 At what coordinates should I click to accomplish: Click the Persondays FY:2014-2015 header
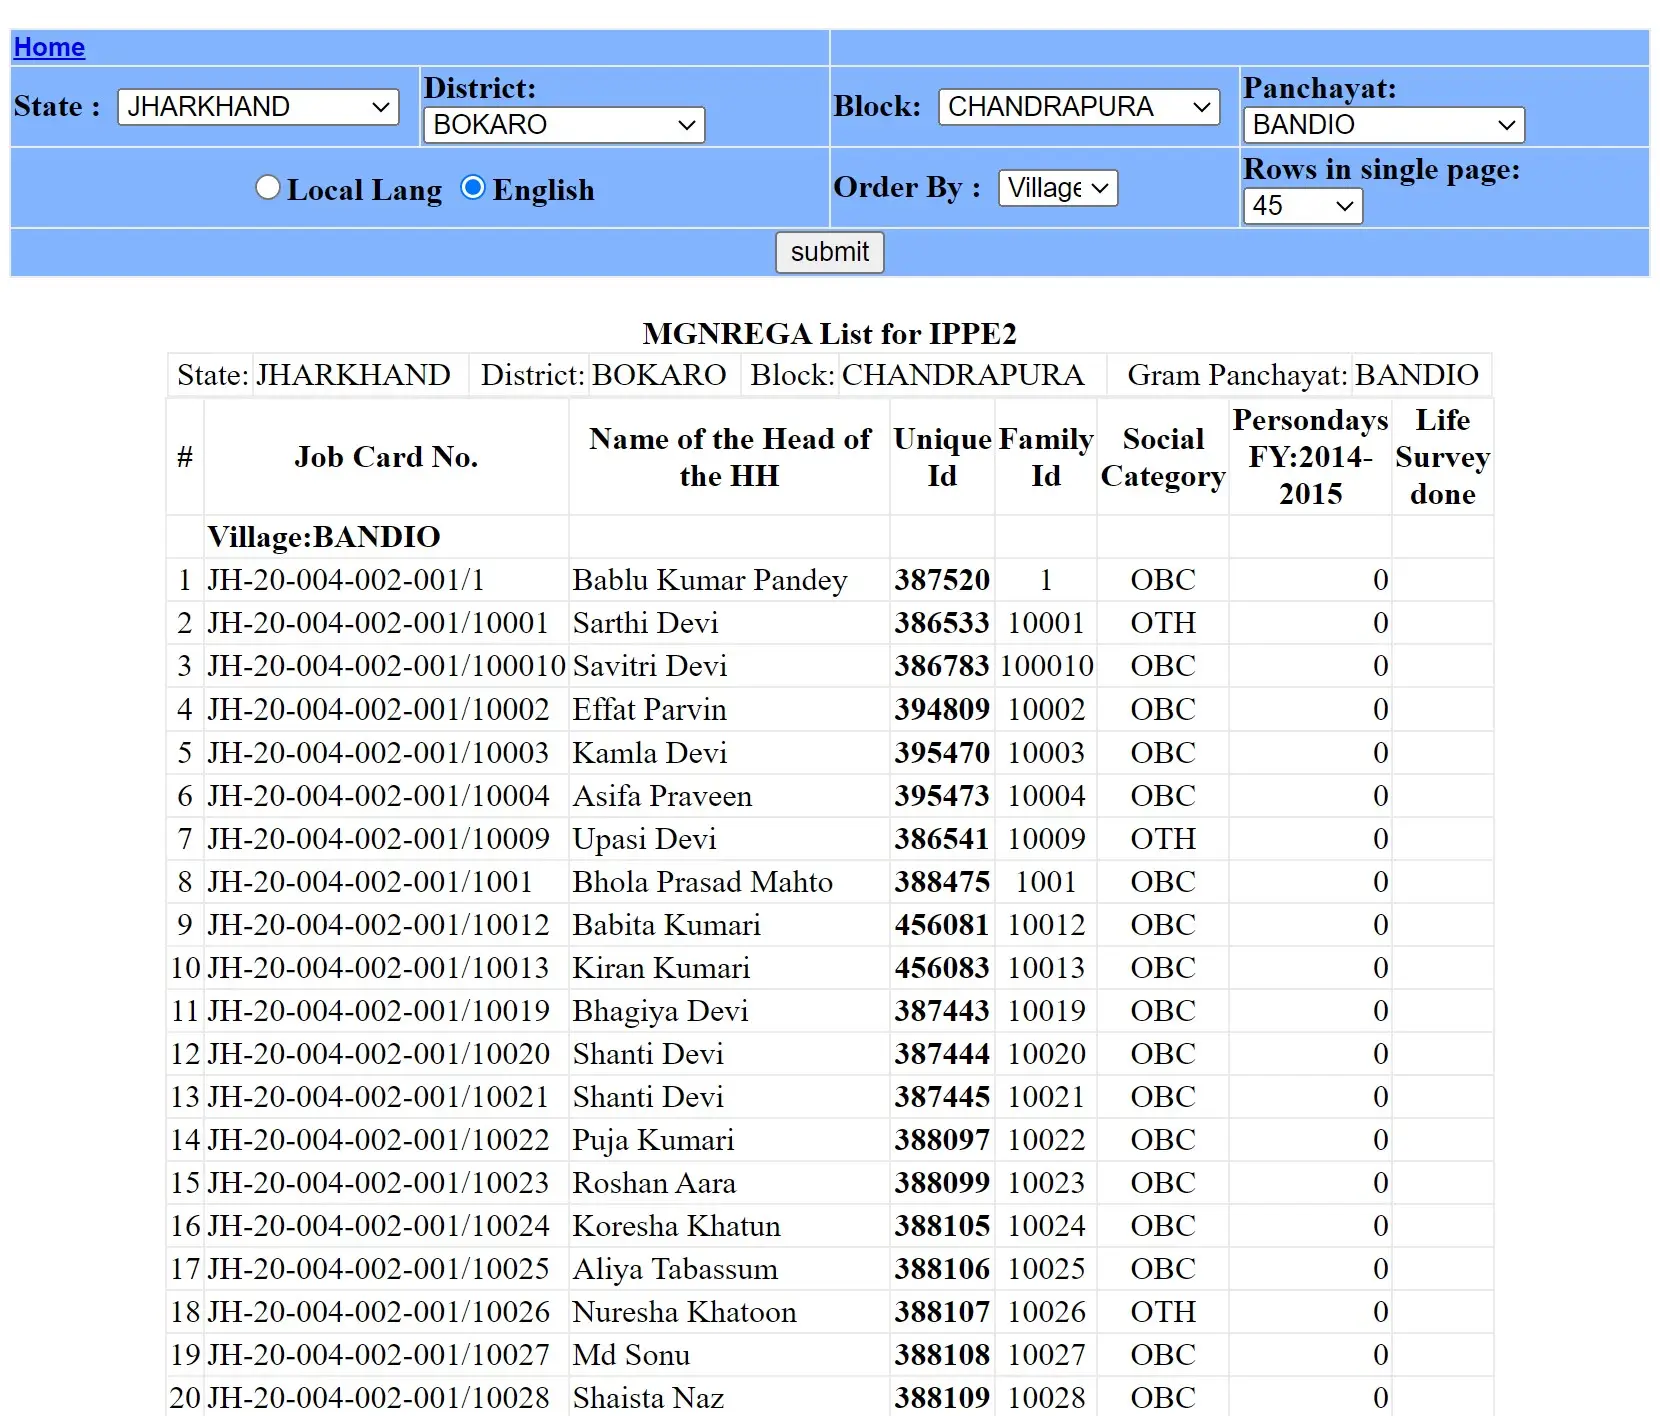[x=1310, y=457]
